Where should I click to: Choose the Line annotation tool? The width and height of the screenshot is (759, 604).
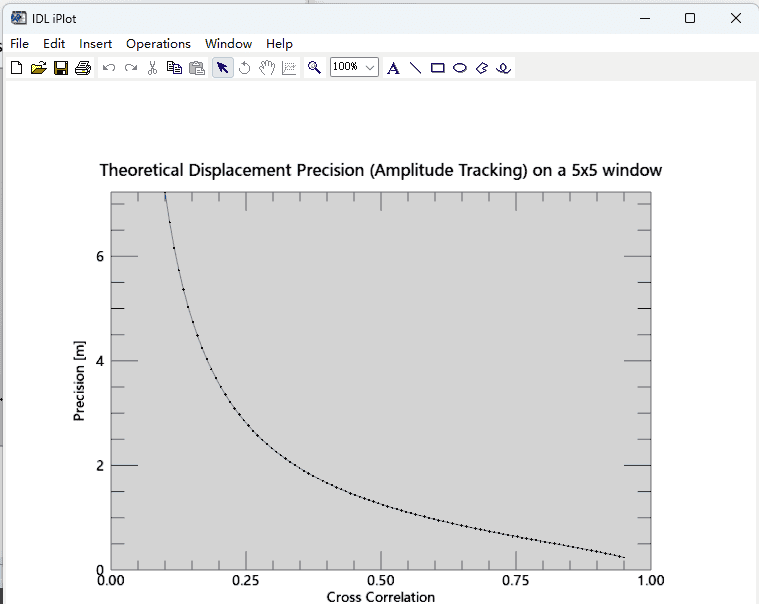[415, 68]
